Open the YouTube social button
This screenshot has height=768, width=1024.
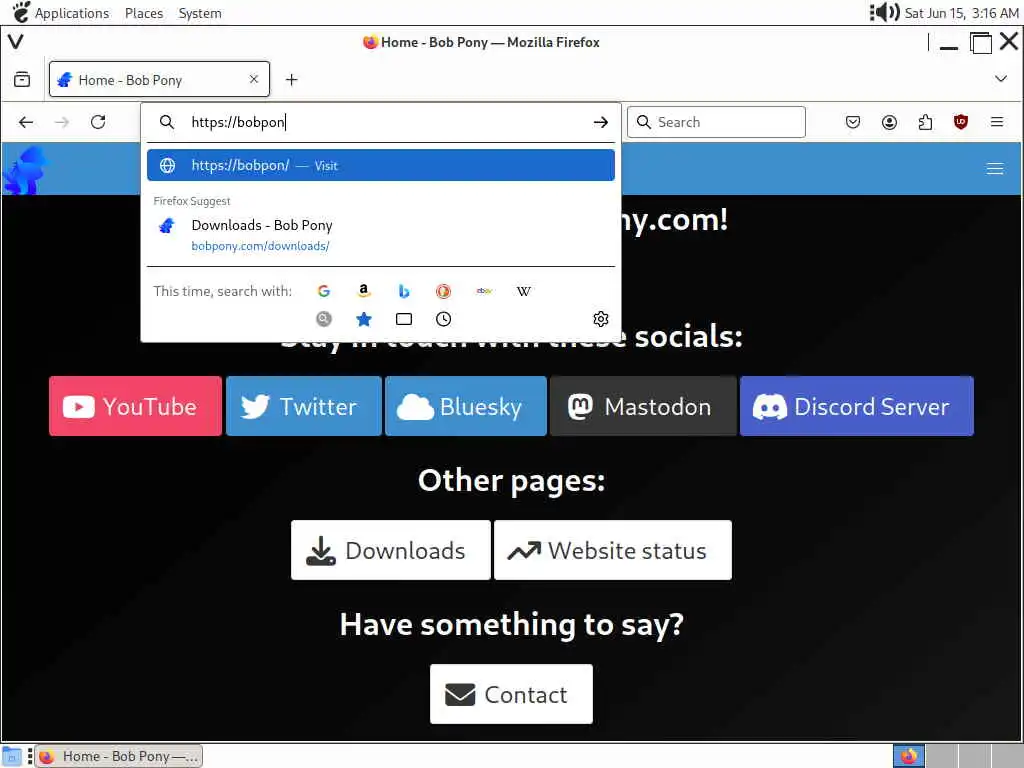coord(135,406)
